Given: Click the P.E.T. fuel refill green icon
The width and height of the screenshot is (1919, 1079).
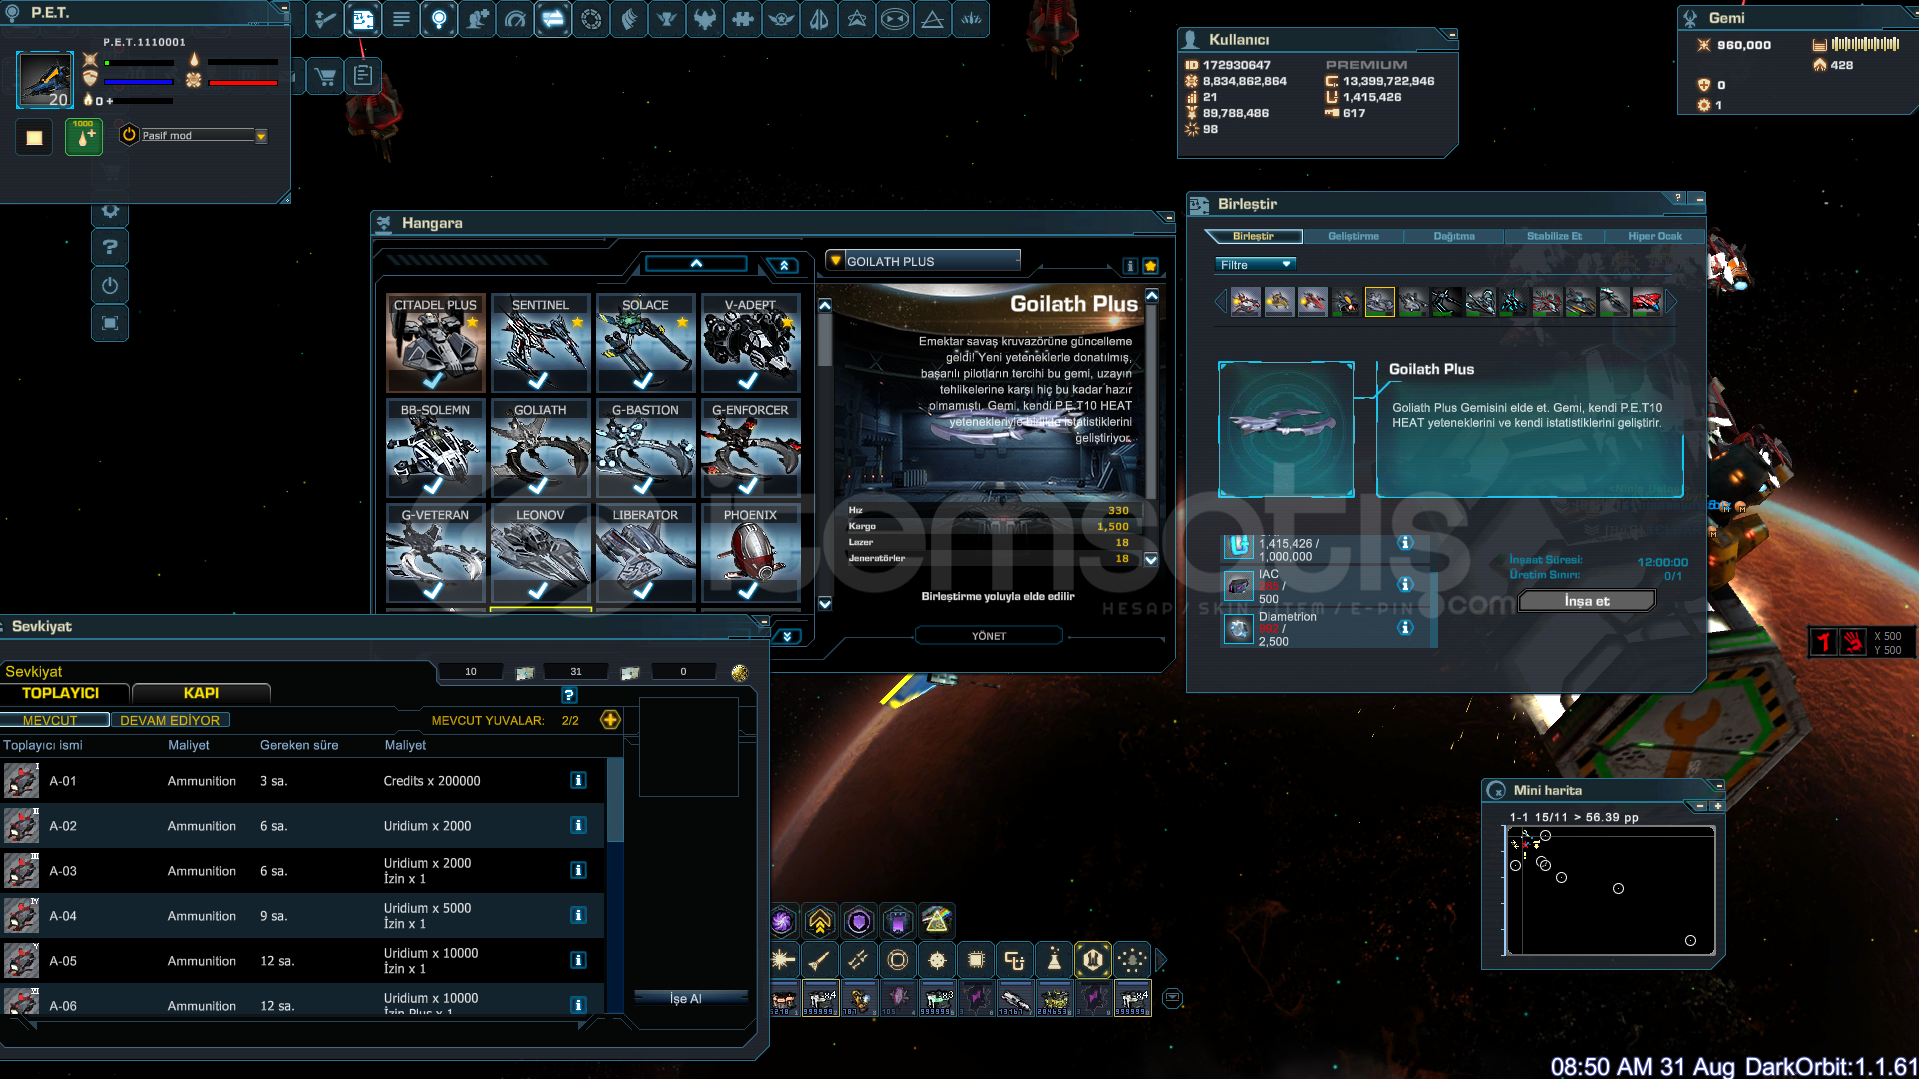Looking at the screenshot, I should 84,137.
